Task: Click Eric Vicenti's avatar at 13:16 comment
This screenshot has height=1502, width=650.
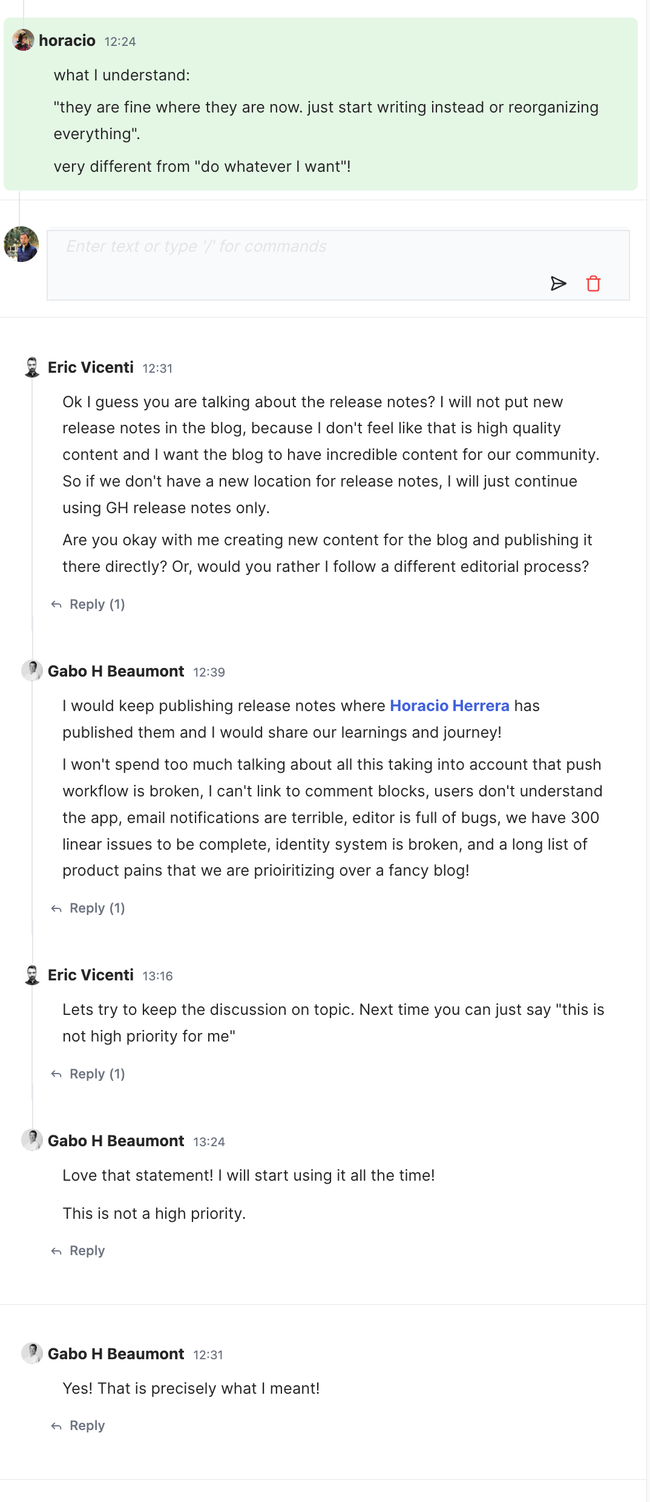Action: pyautogui.click(x=32, y=975)
